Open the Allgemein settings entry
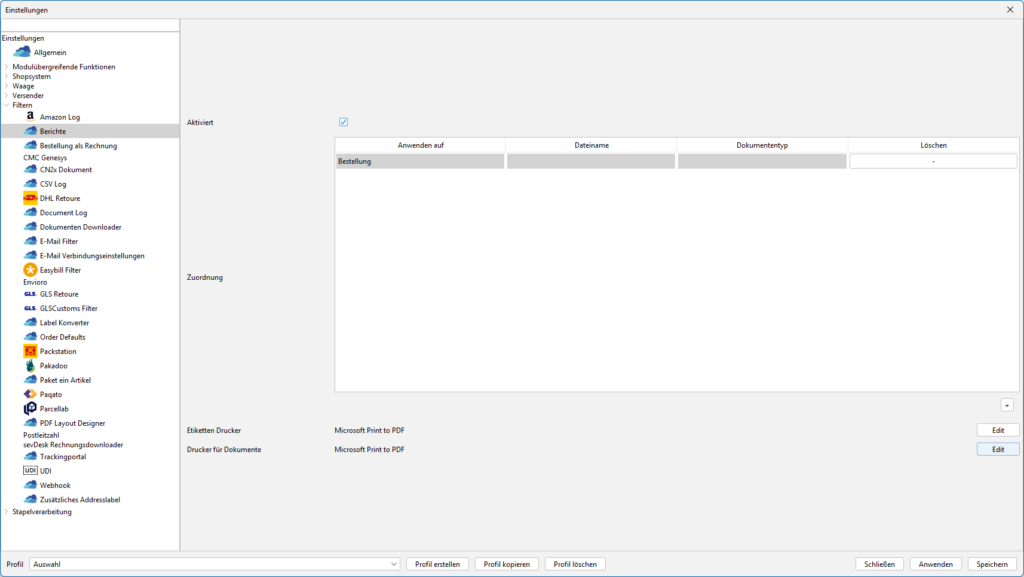The image size is (1024, 577). pos(50,52)
